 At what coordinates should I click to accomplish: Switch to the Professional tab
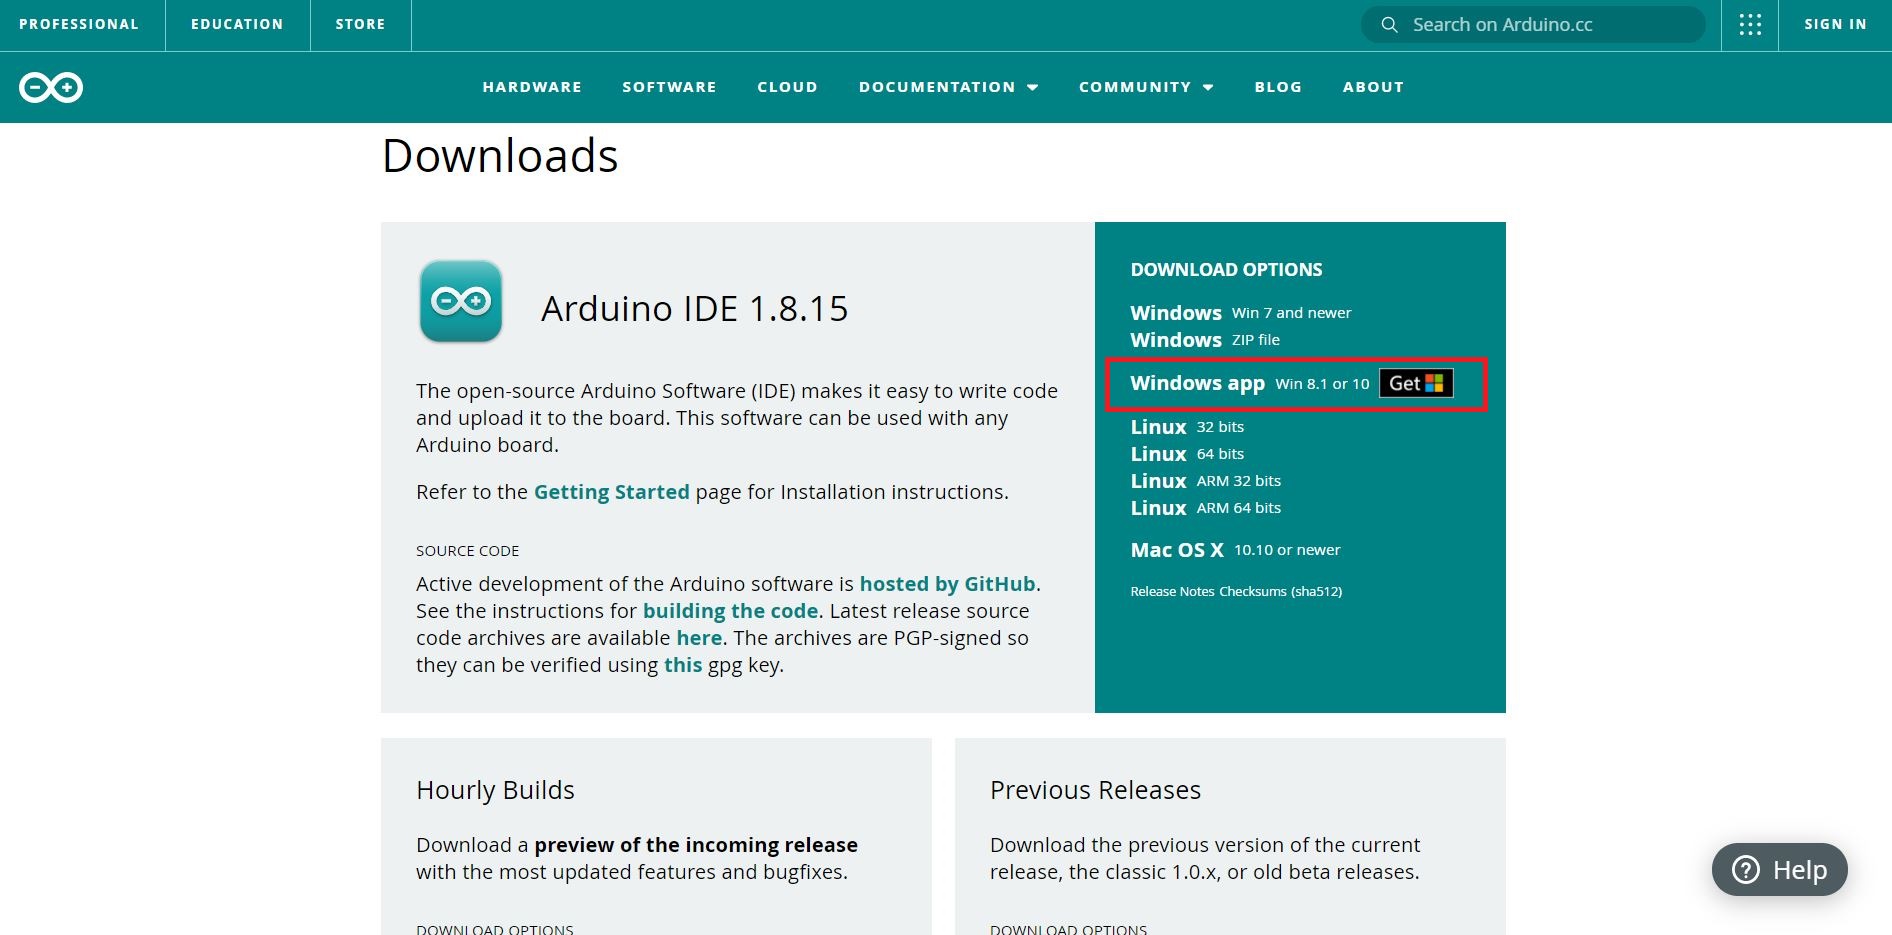79,24
